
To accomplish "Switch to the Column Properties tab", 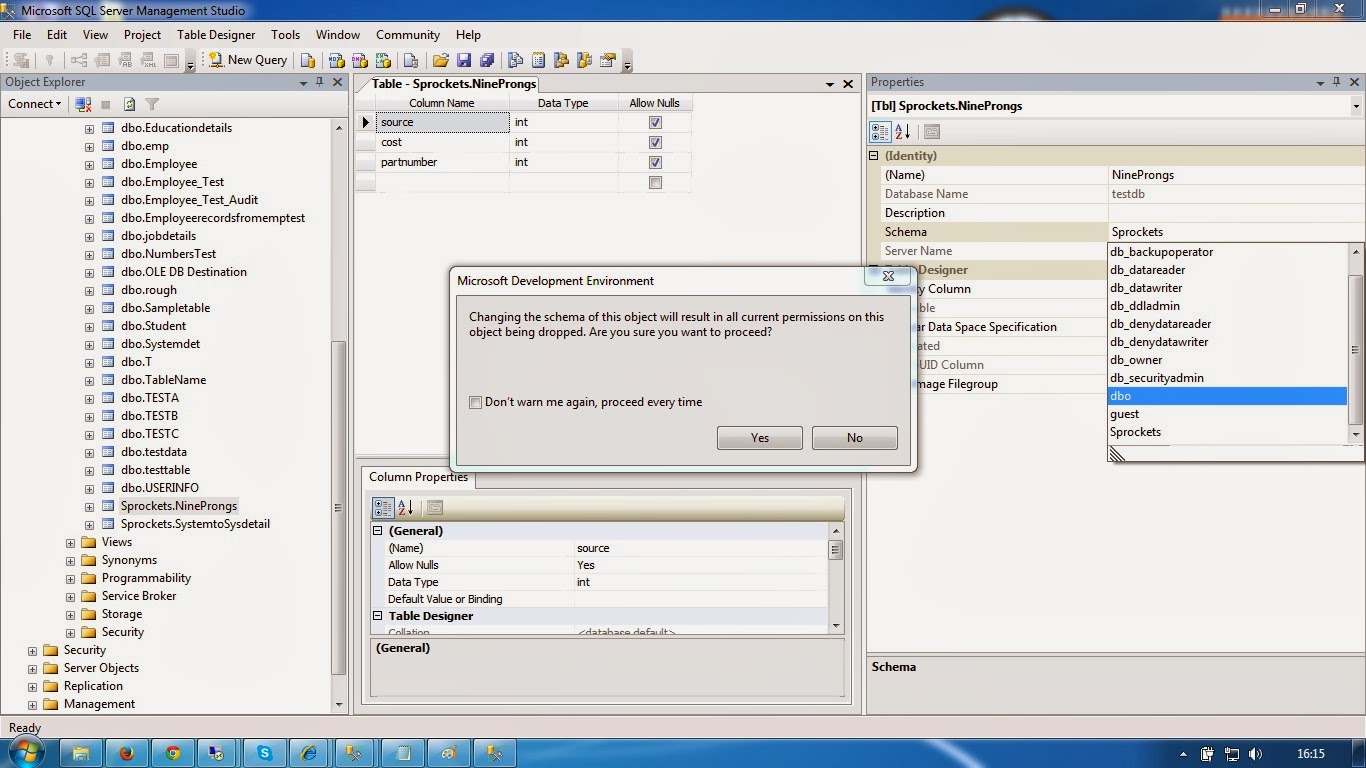I will click(x=418, y=477).
